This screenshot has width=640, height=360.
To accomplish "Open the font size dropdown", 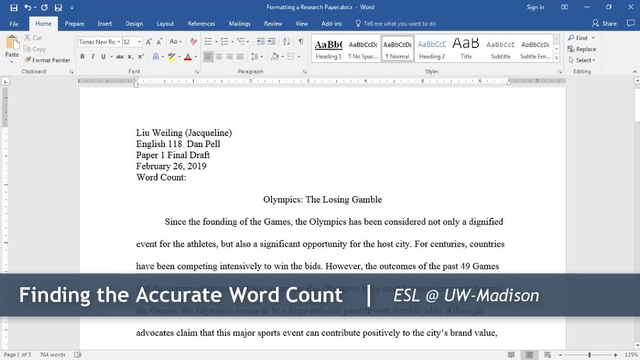I will (x=139, y=42).
